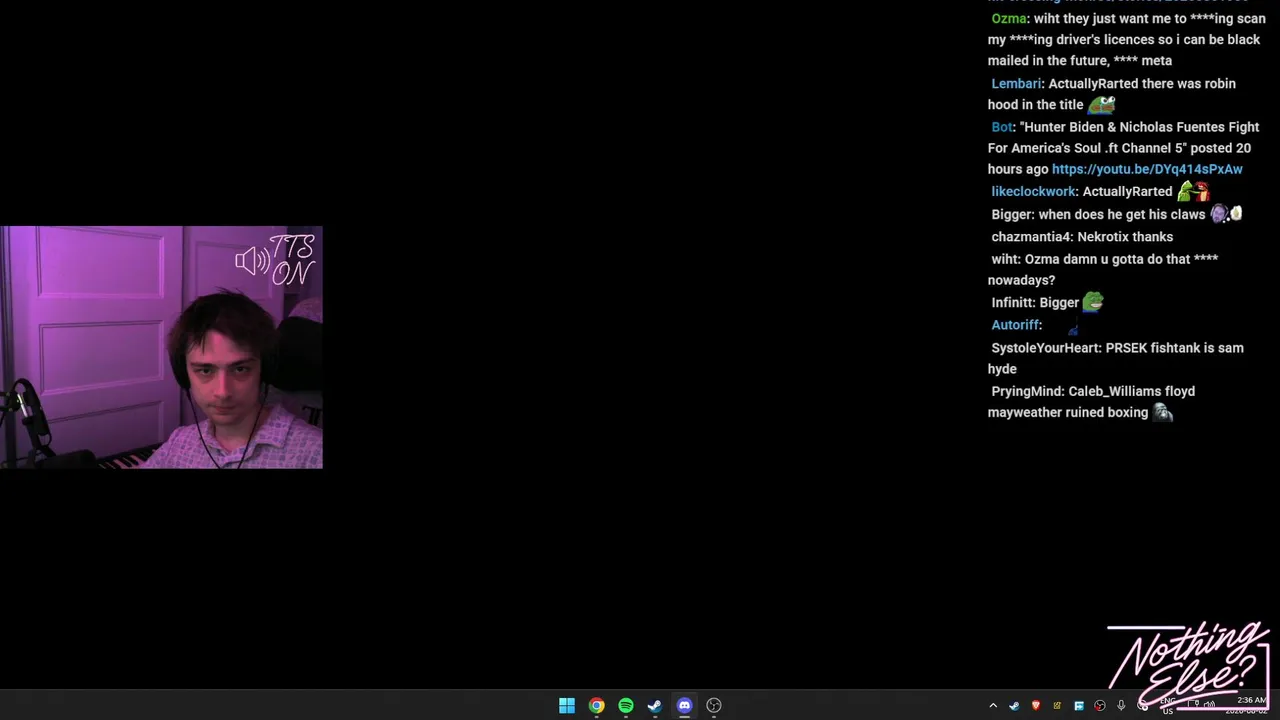Click the emote after likeclockwork's ActuallyRarted
The image size is (1280, 720).
click(x=1194, y=191)
